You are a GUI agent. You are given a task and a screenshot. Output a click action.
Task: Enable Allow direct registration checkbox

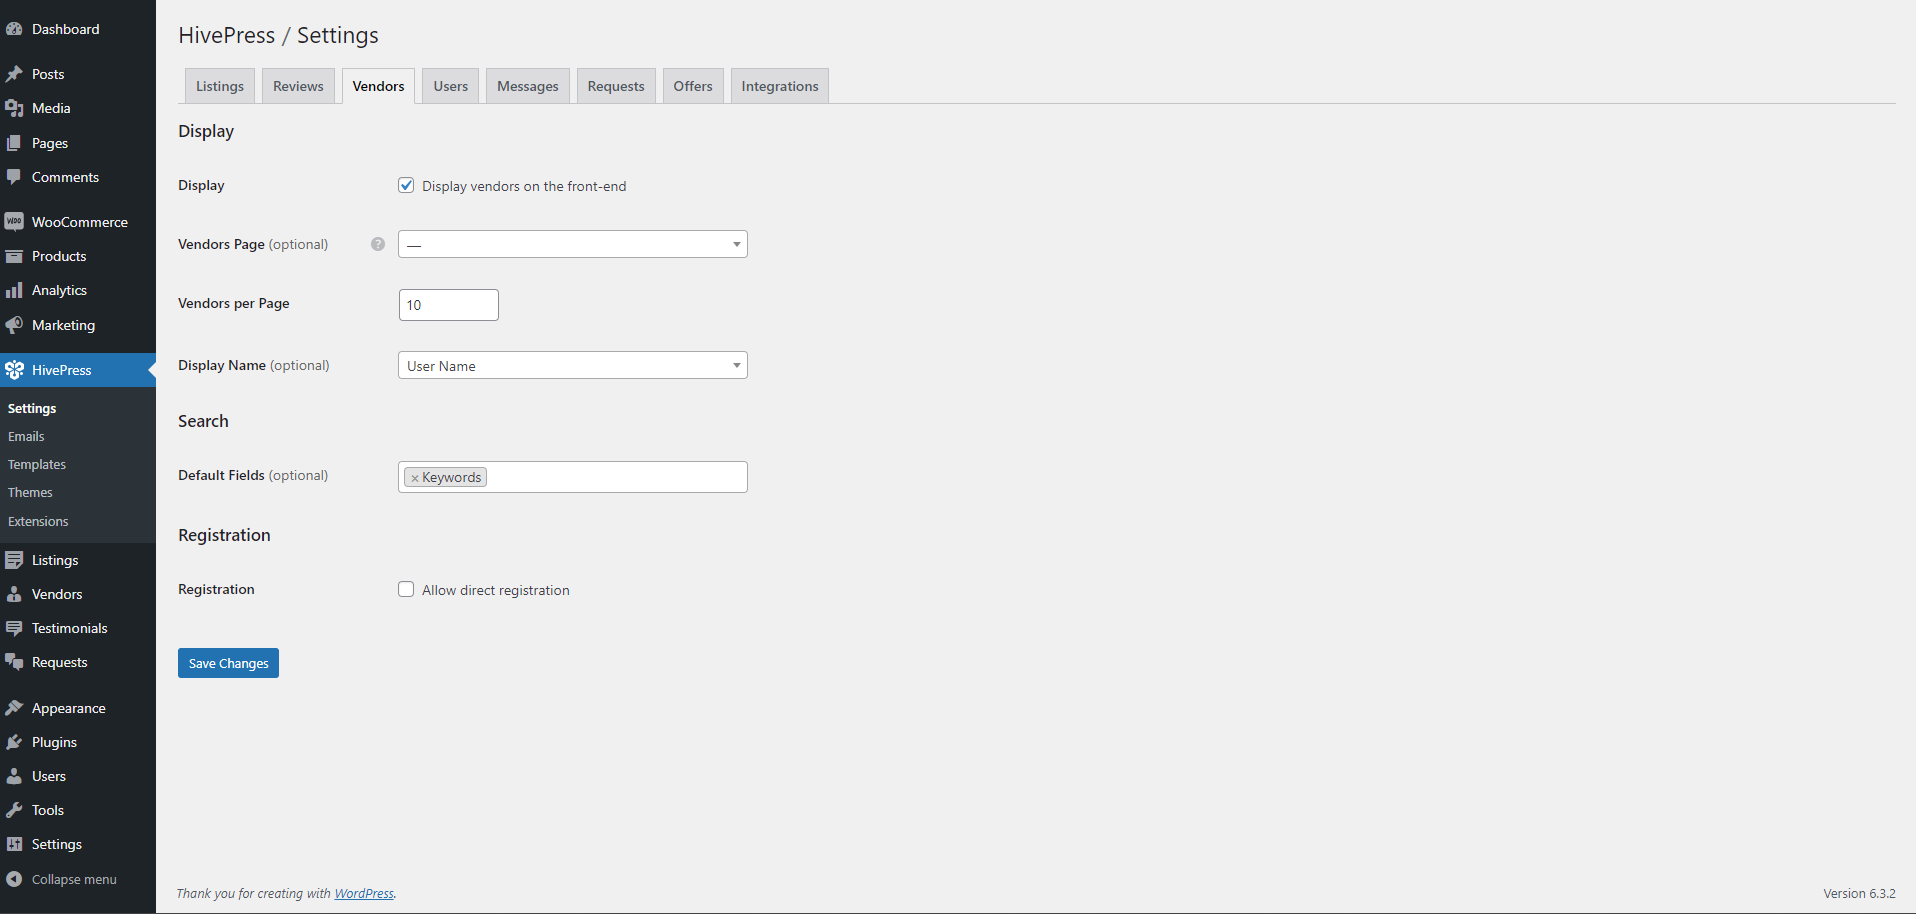click(406, 589)
